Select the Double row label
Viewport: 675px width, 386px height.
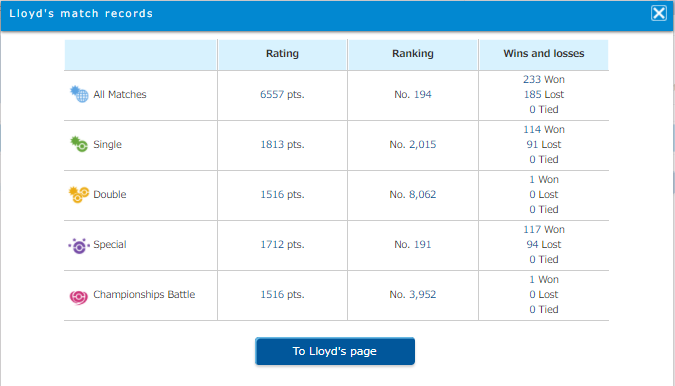pos(110,195)
